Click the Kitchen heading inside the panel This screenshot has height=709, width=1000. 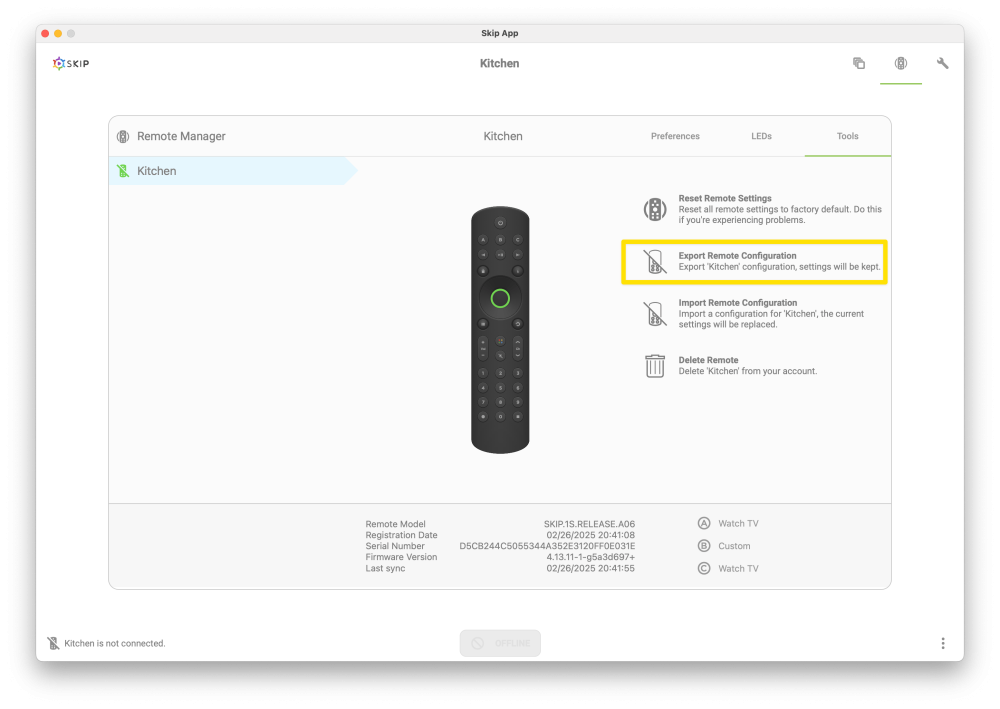pyautogui.click(x=503, y=136)
